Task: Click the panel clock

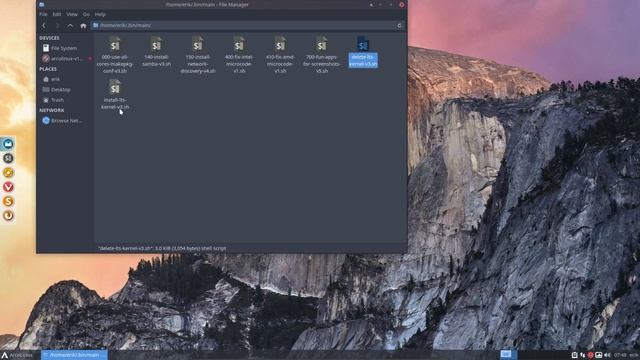Action: (620, 355)
